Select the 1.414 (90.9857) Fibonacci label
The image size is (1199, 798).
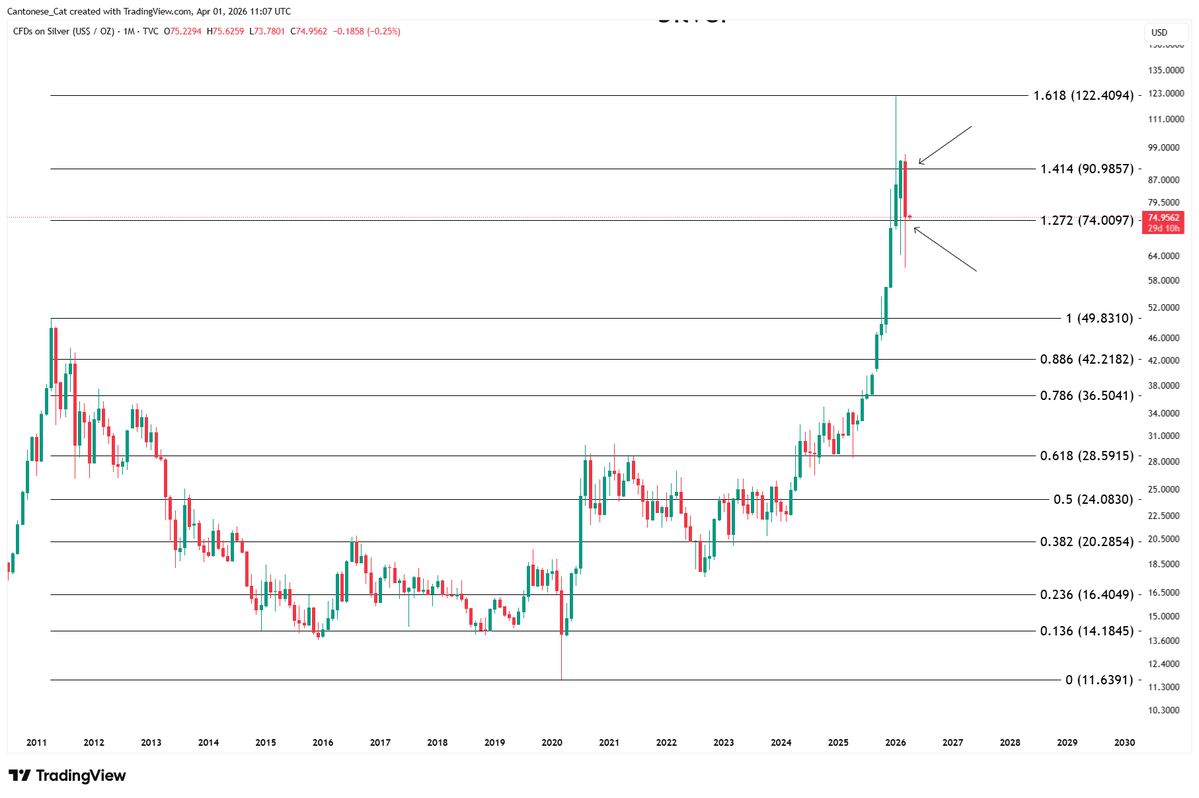[1087, 169]
